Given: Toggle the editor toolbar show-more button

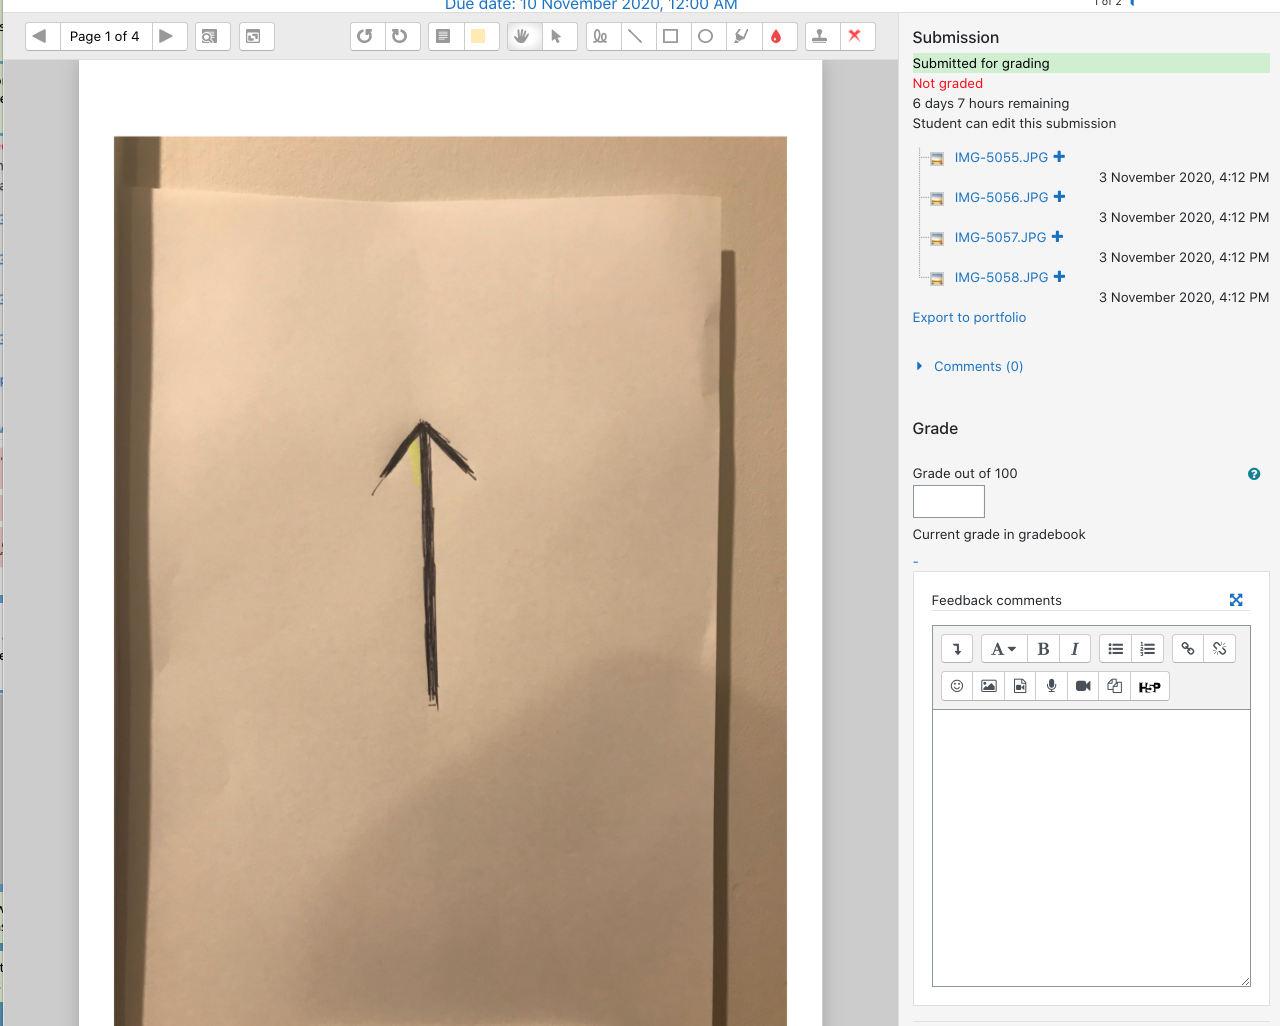Looking at the screenshot, I should (x=957, y=649).
